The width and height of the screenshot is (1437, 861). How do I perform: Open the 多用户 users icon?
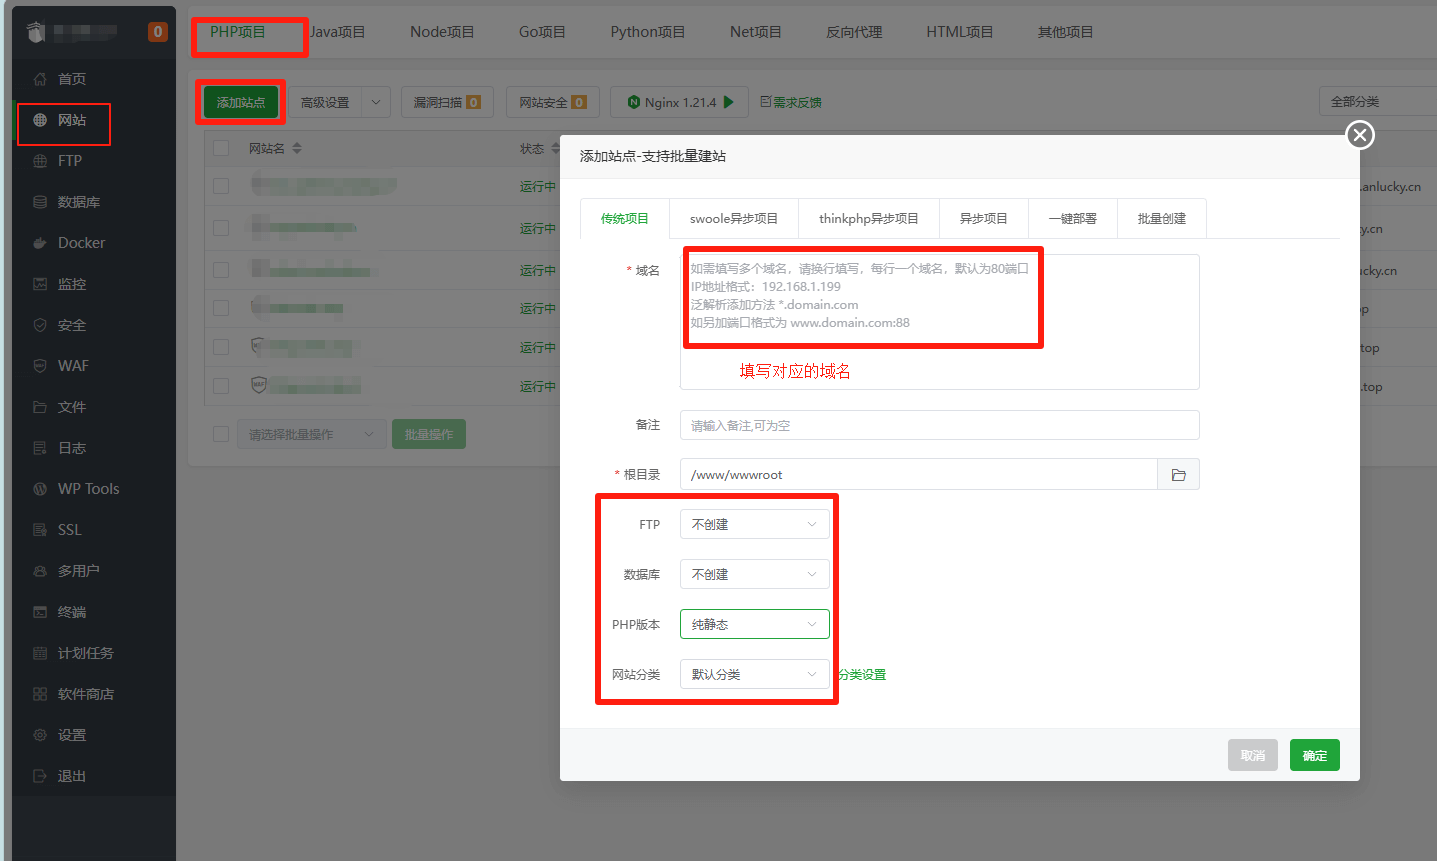(40, 571)
